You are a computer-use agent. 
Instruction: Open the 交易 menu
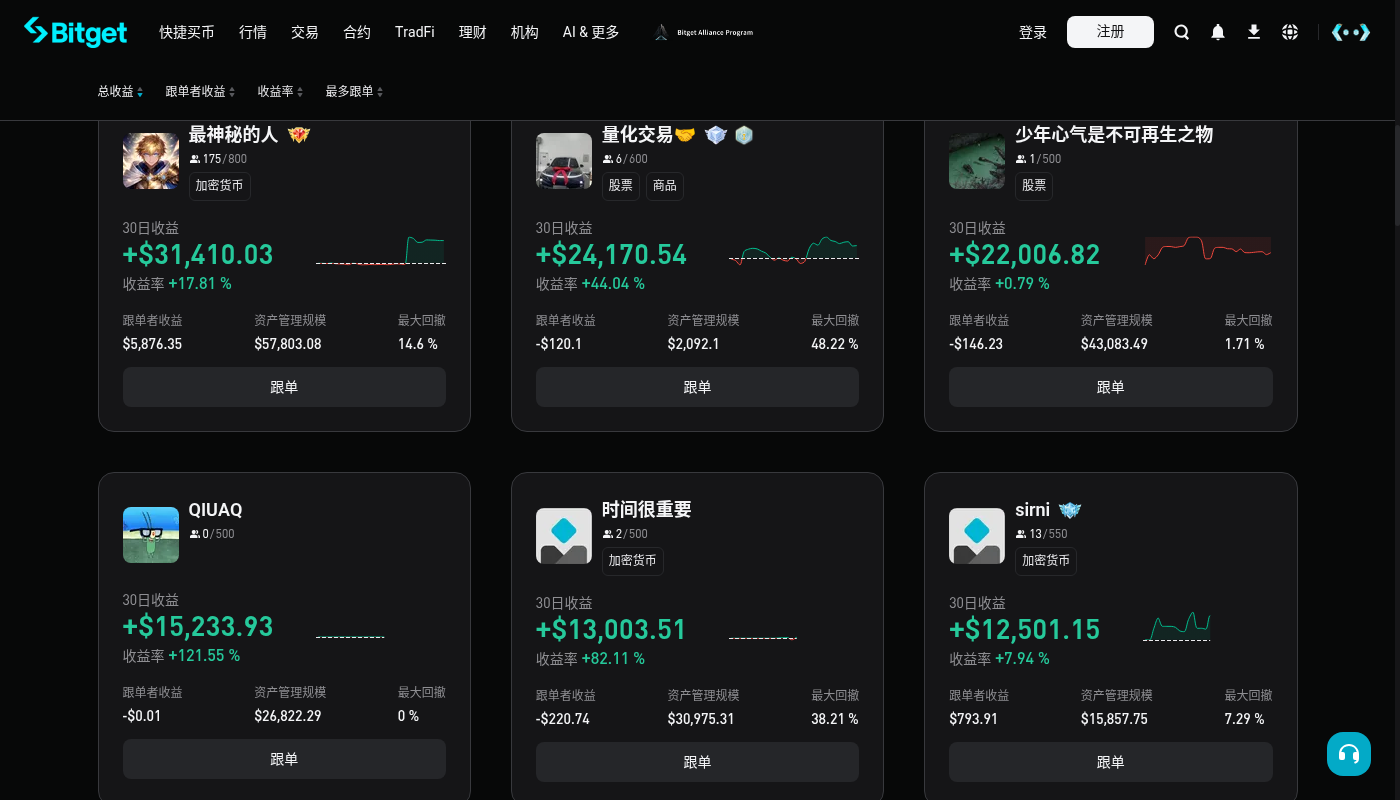click(x=305, y=32)
